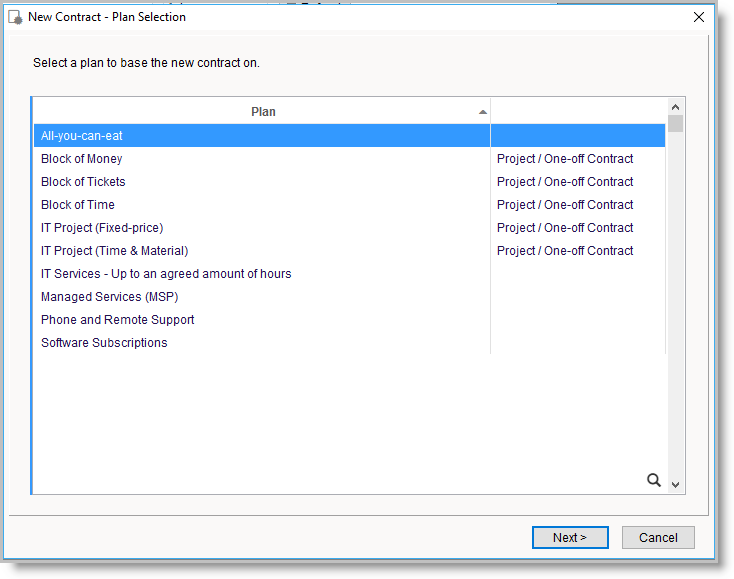734x579 pixels.
Task: Select IT Project (Fixed-price) plan
Action: coord(102,228)
